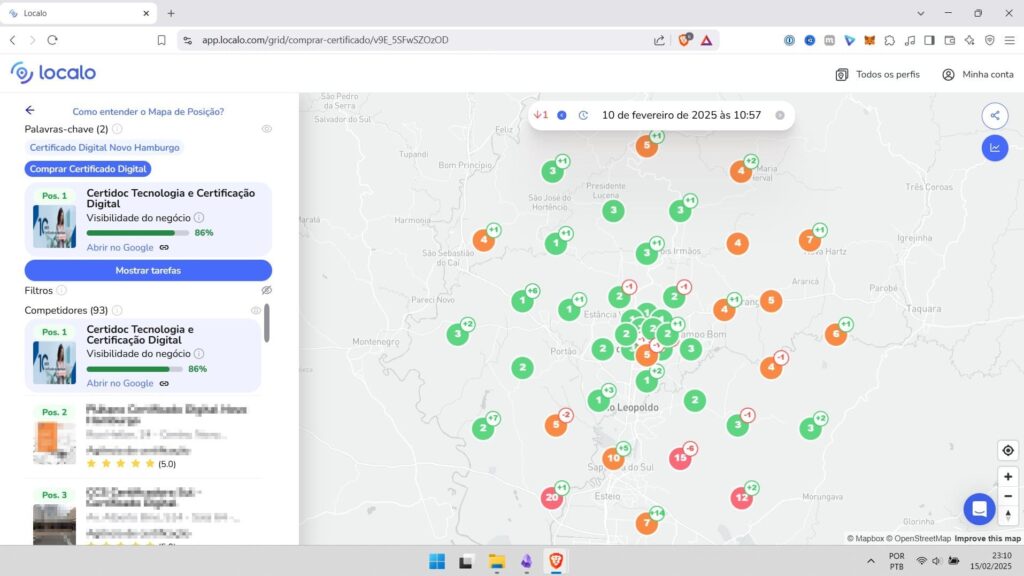The width and height of the screenshot is (1024, 576).
Task: Open the MetaMask fox extension
Action: 869,40
